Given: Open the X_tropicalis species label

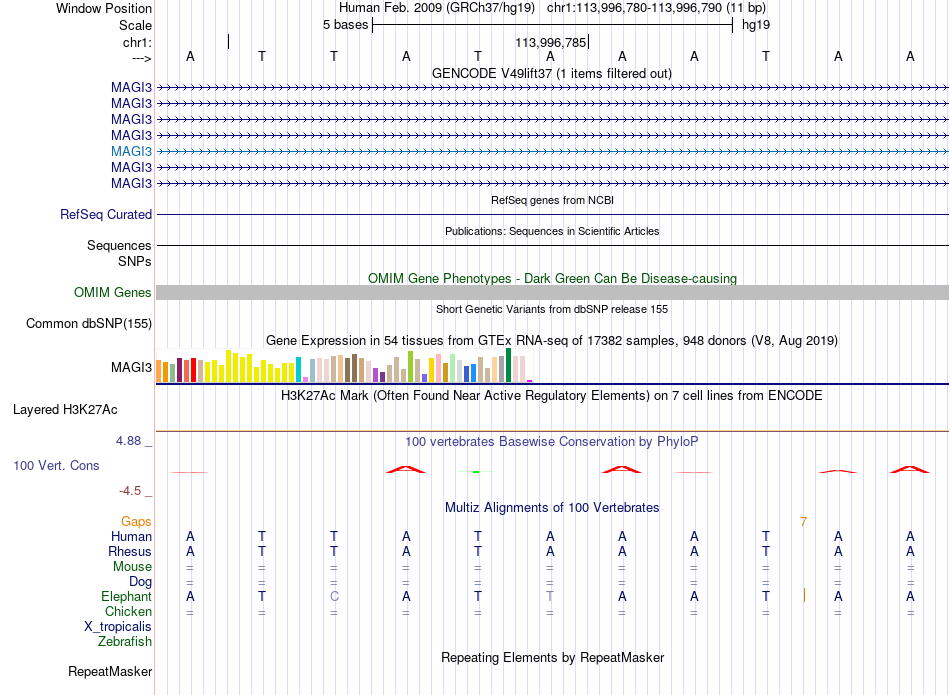Looking at the screenshot, I should 118,627.
